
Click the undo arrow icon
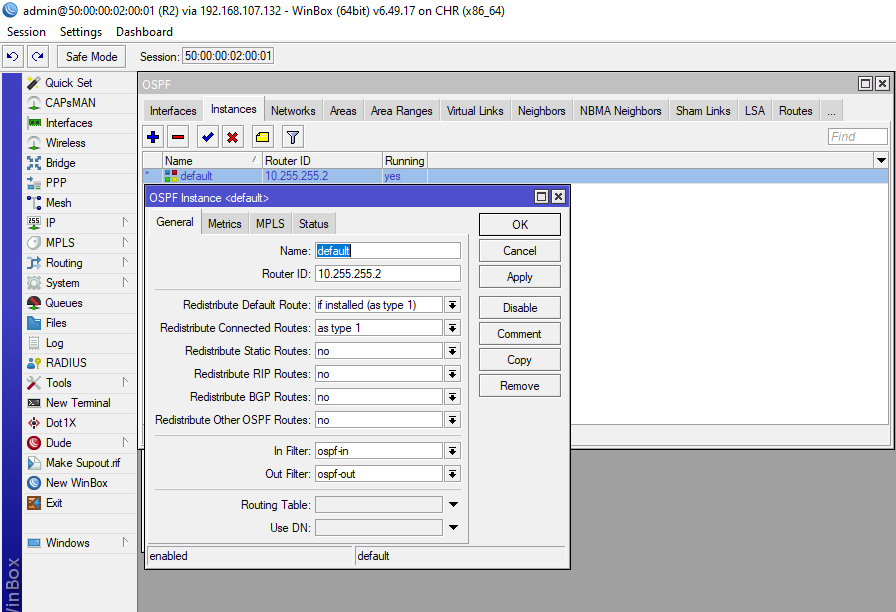(12, 56)
